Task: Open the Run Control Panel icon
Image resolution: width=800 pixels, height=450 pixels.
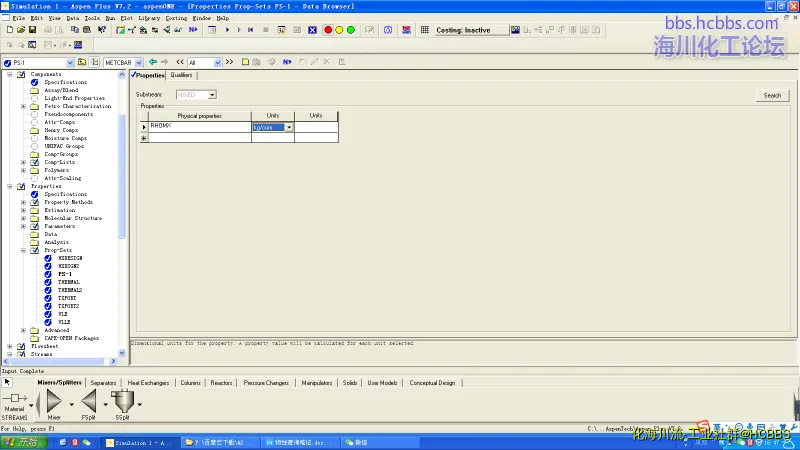Action: pyautogui.click(x=281, y=30)
